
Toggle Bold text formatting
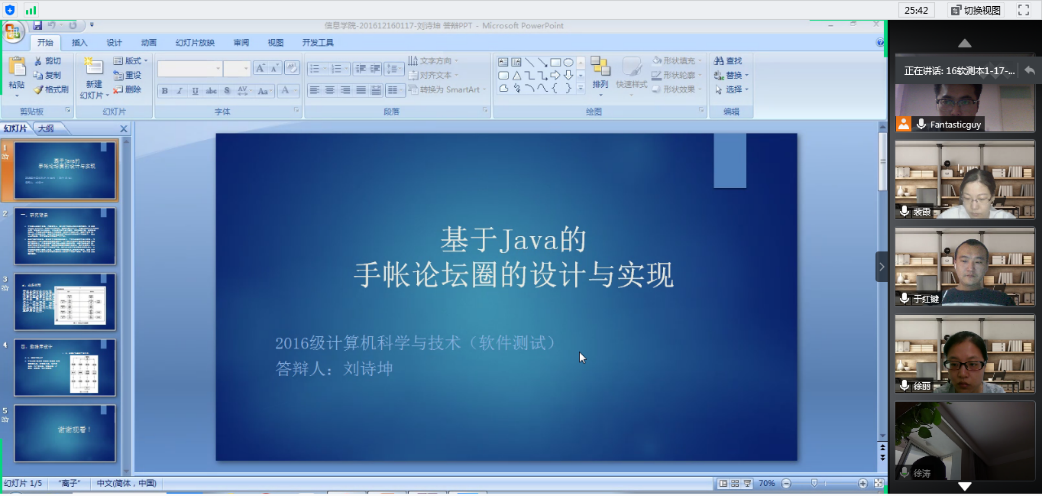165,90
